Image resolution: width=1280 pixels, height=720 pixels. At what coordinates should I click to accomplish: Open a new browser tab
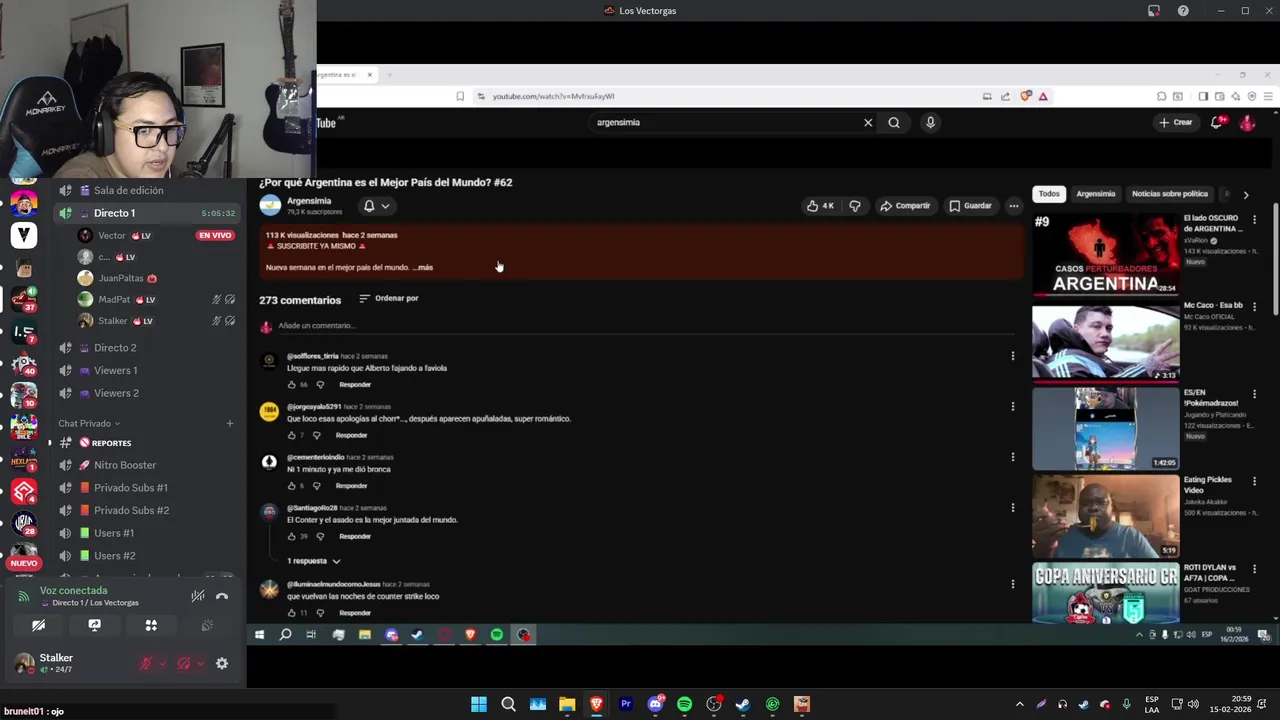coord(390,75)
